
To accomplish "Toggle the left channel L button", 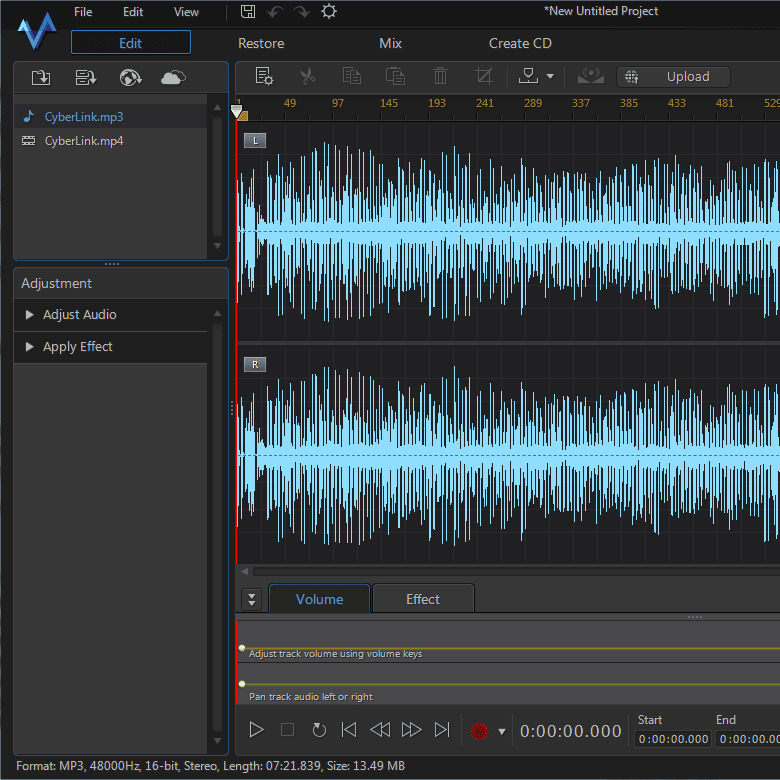I will pos(255,141).
